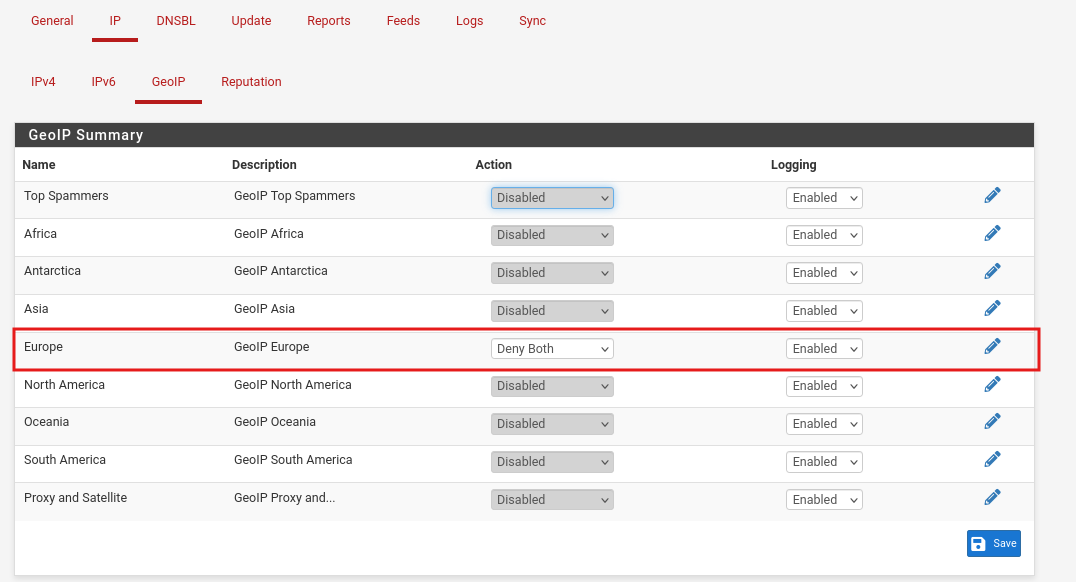Click the Antarctica name cell
Screen dimensions: 1076x582
52,270
